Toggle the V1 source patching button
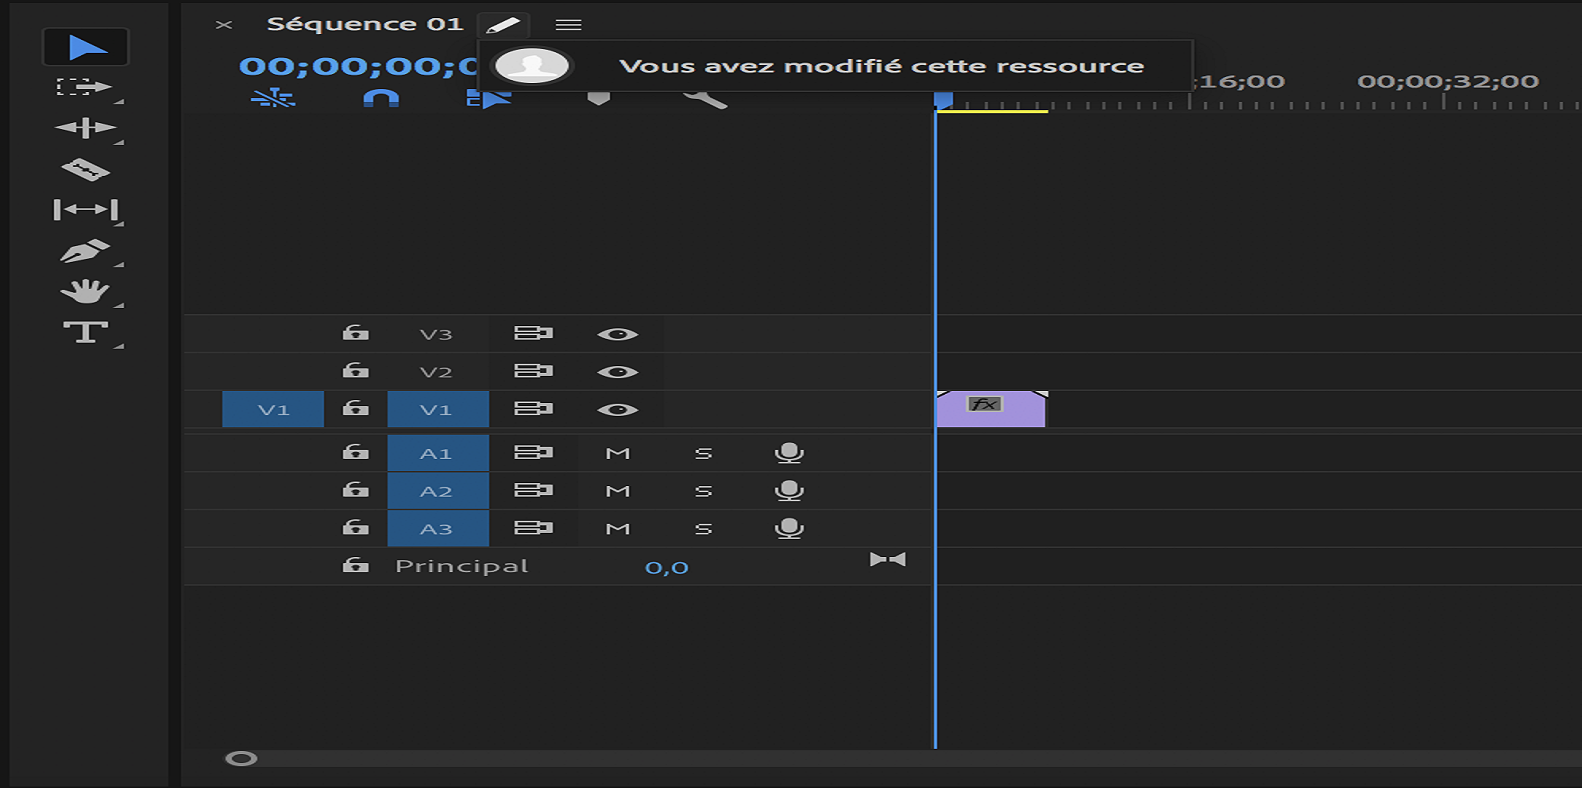This screenshot has height=788, width=1582. tap(273, 409)
